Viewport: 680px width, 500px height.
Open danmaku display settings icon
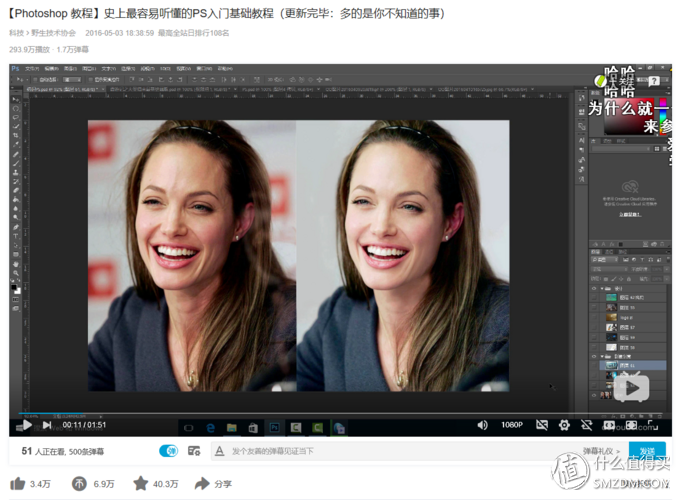coord(195,451)
